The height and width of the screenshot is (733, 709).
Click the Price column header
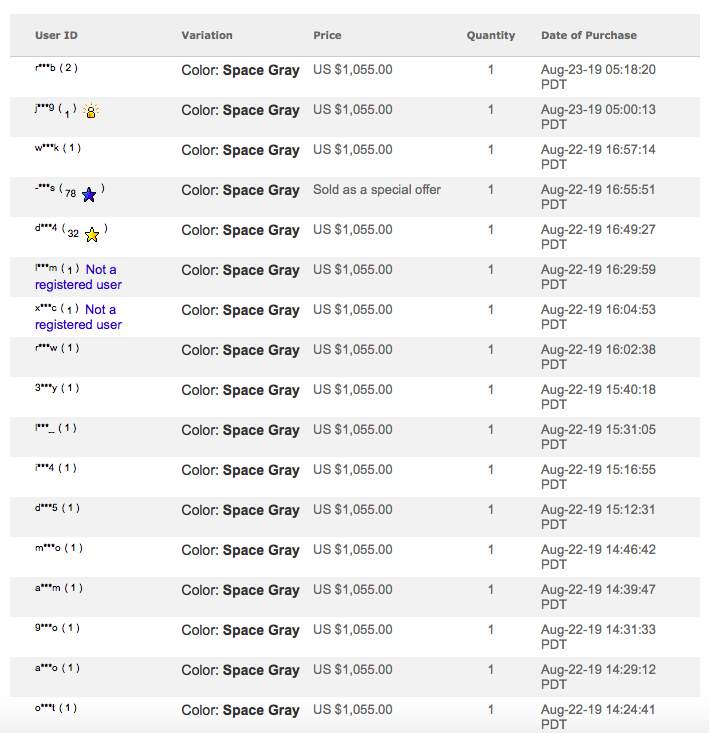point(327,35)
